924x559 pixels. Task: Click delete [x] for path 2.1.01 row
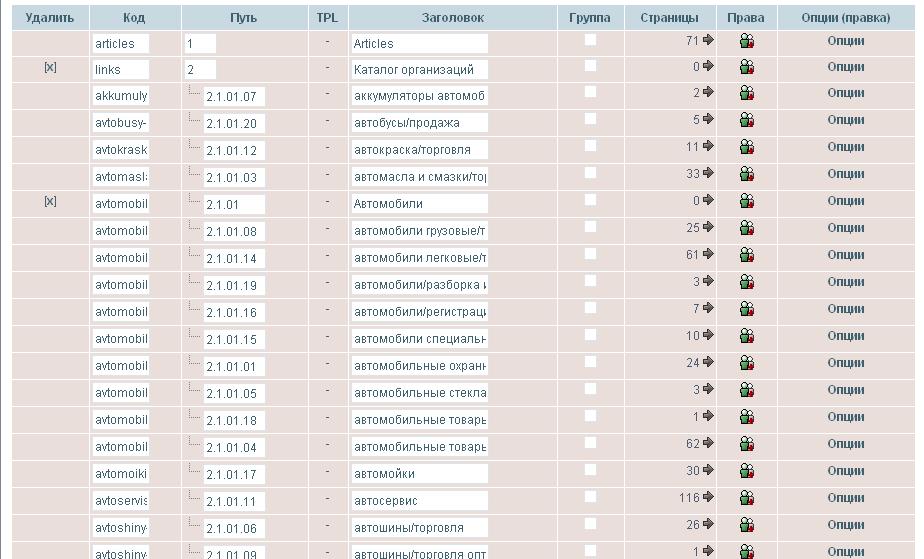50,202
